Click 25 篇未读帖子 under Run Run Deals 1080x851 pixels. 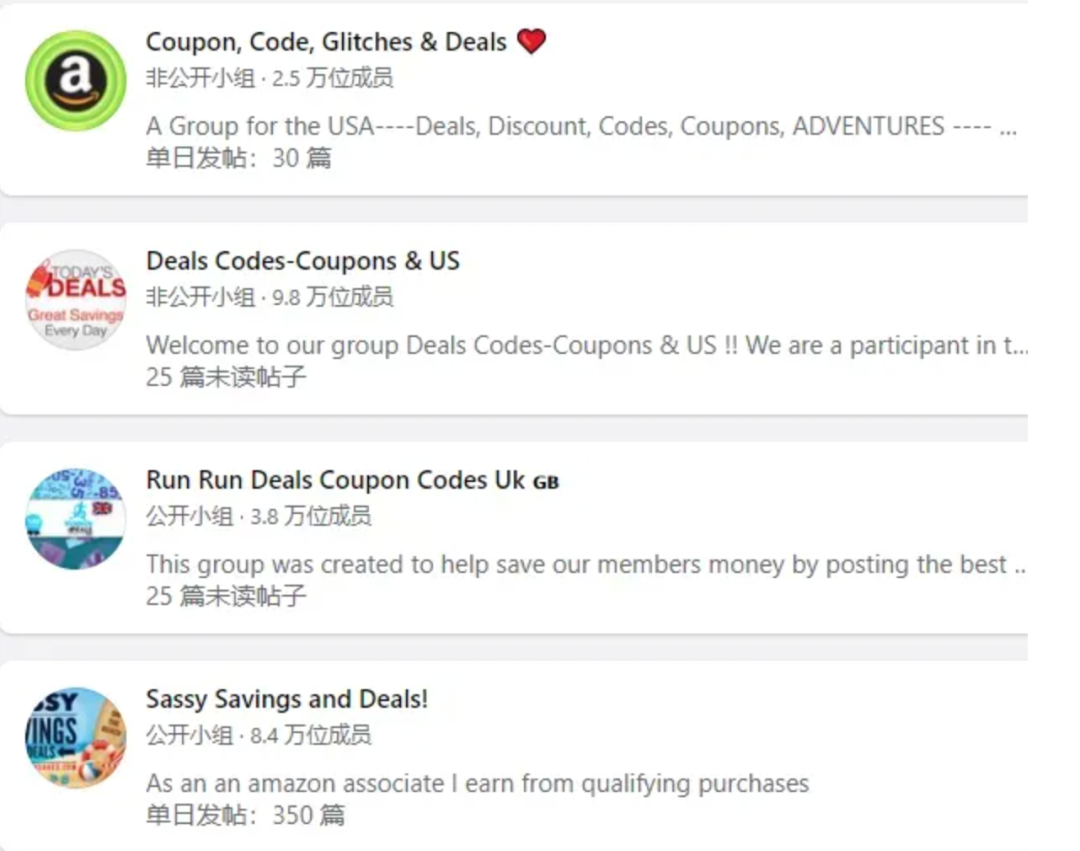coord(226,596)
